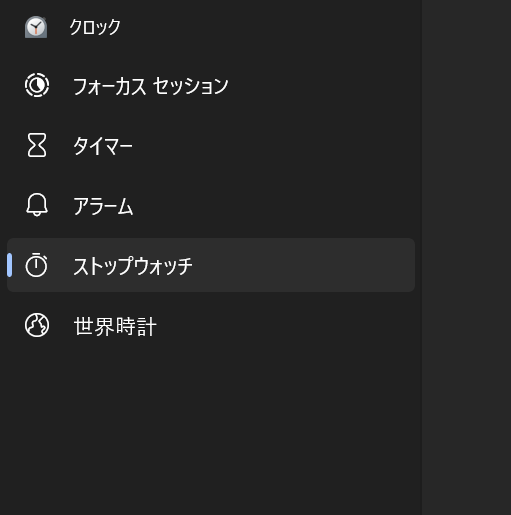This screenshot has height=515, width=511.
Task: Click the クロック app title text
Action: point(95,27)
